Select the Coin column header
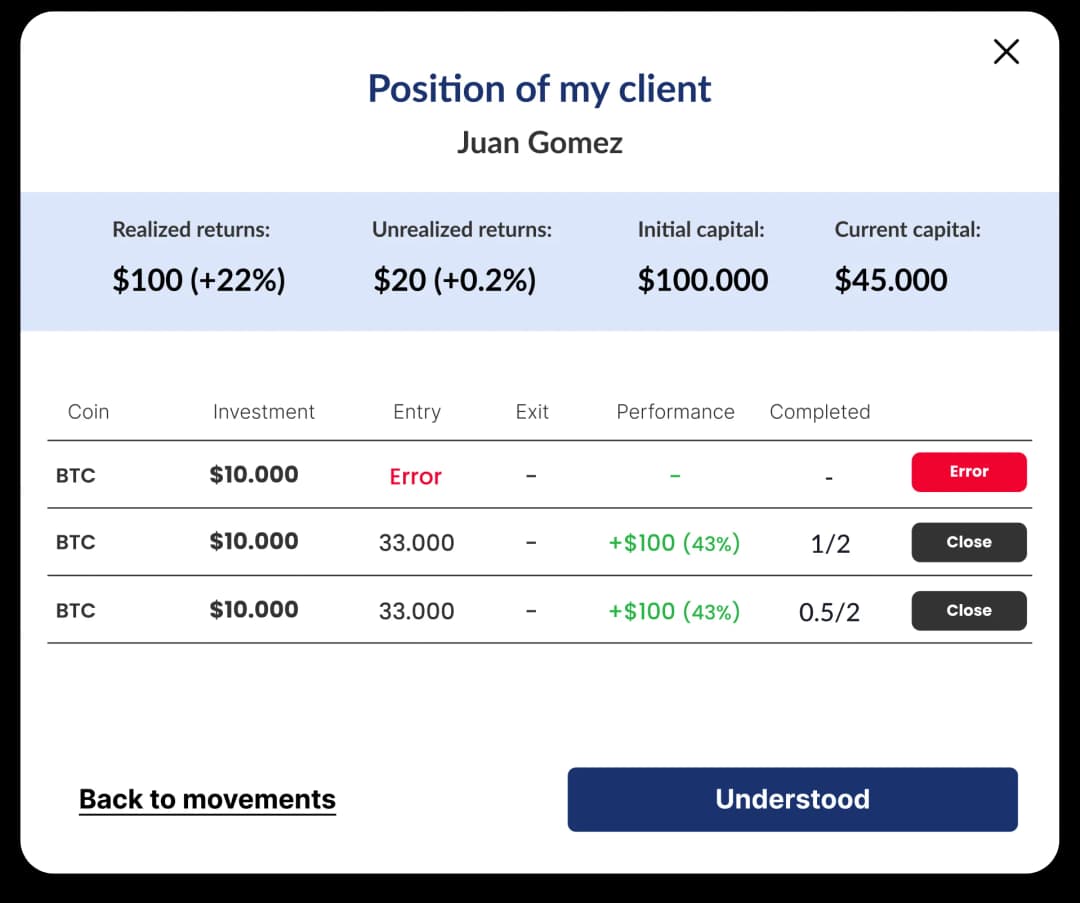Viewport: 1080px width, 903px height. pyautogui.click(x=88, y=411)
